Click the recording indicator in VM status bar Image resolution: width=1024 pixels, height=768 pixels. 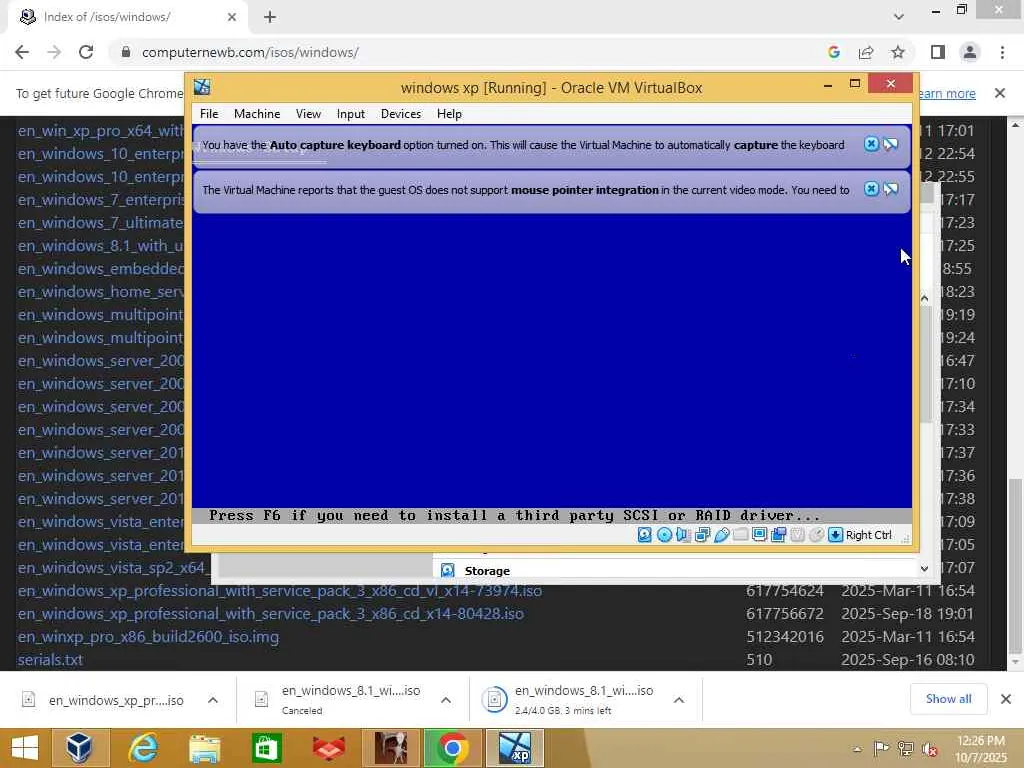[x=778, y=535]
